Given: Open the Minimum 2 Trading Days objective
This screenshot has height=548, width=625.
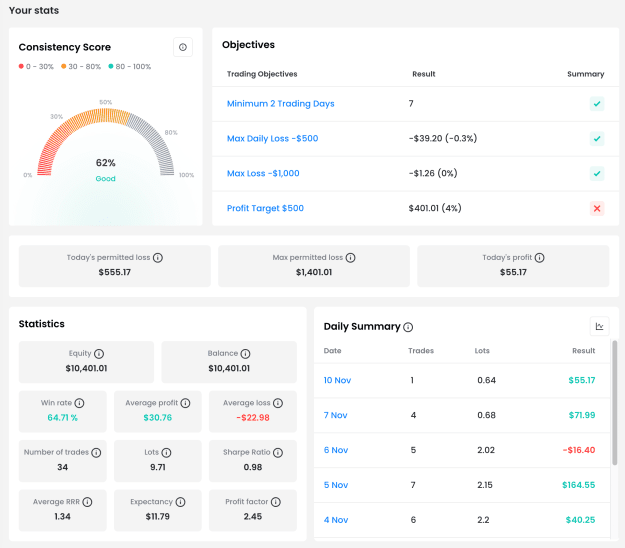Looking at the screenshot, I should coord(281,104).
